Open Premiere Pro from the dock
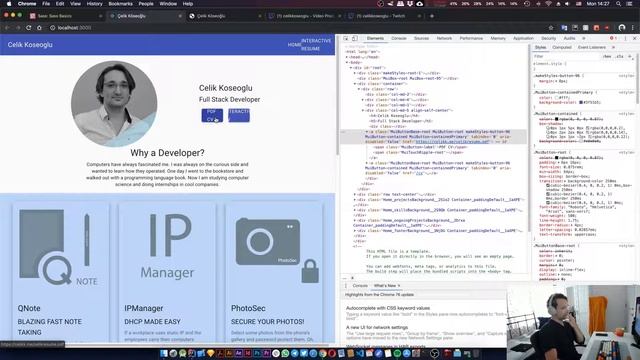640x360 pixels. click(x=267, y=353)
